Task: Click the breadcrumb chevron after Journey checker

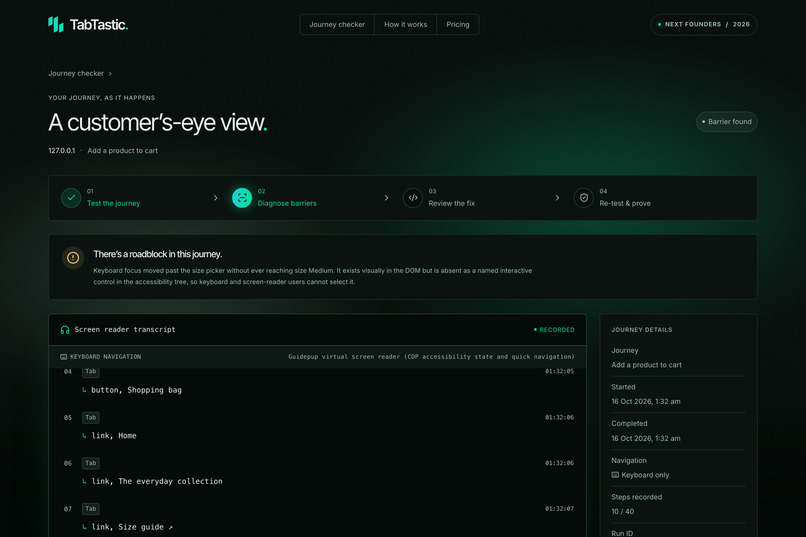Action: coord(110,73)
